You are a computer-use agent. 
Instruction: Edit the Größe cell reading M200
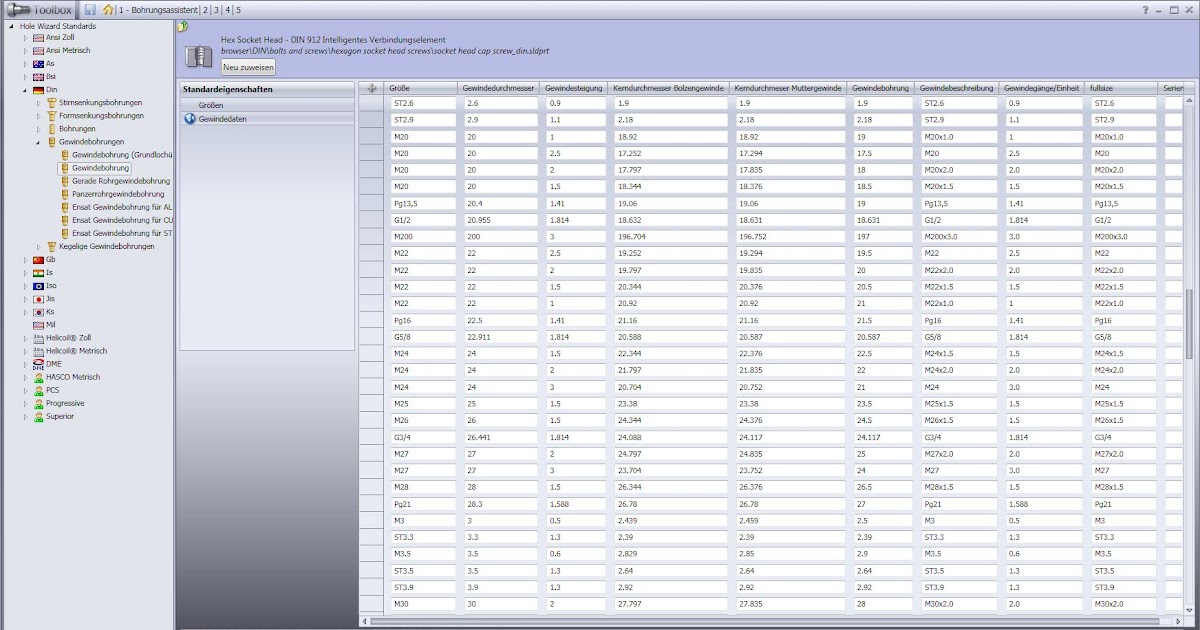[423, 237]
